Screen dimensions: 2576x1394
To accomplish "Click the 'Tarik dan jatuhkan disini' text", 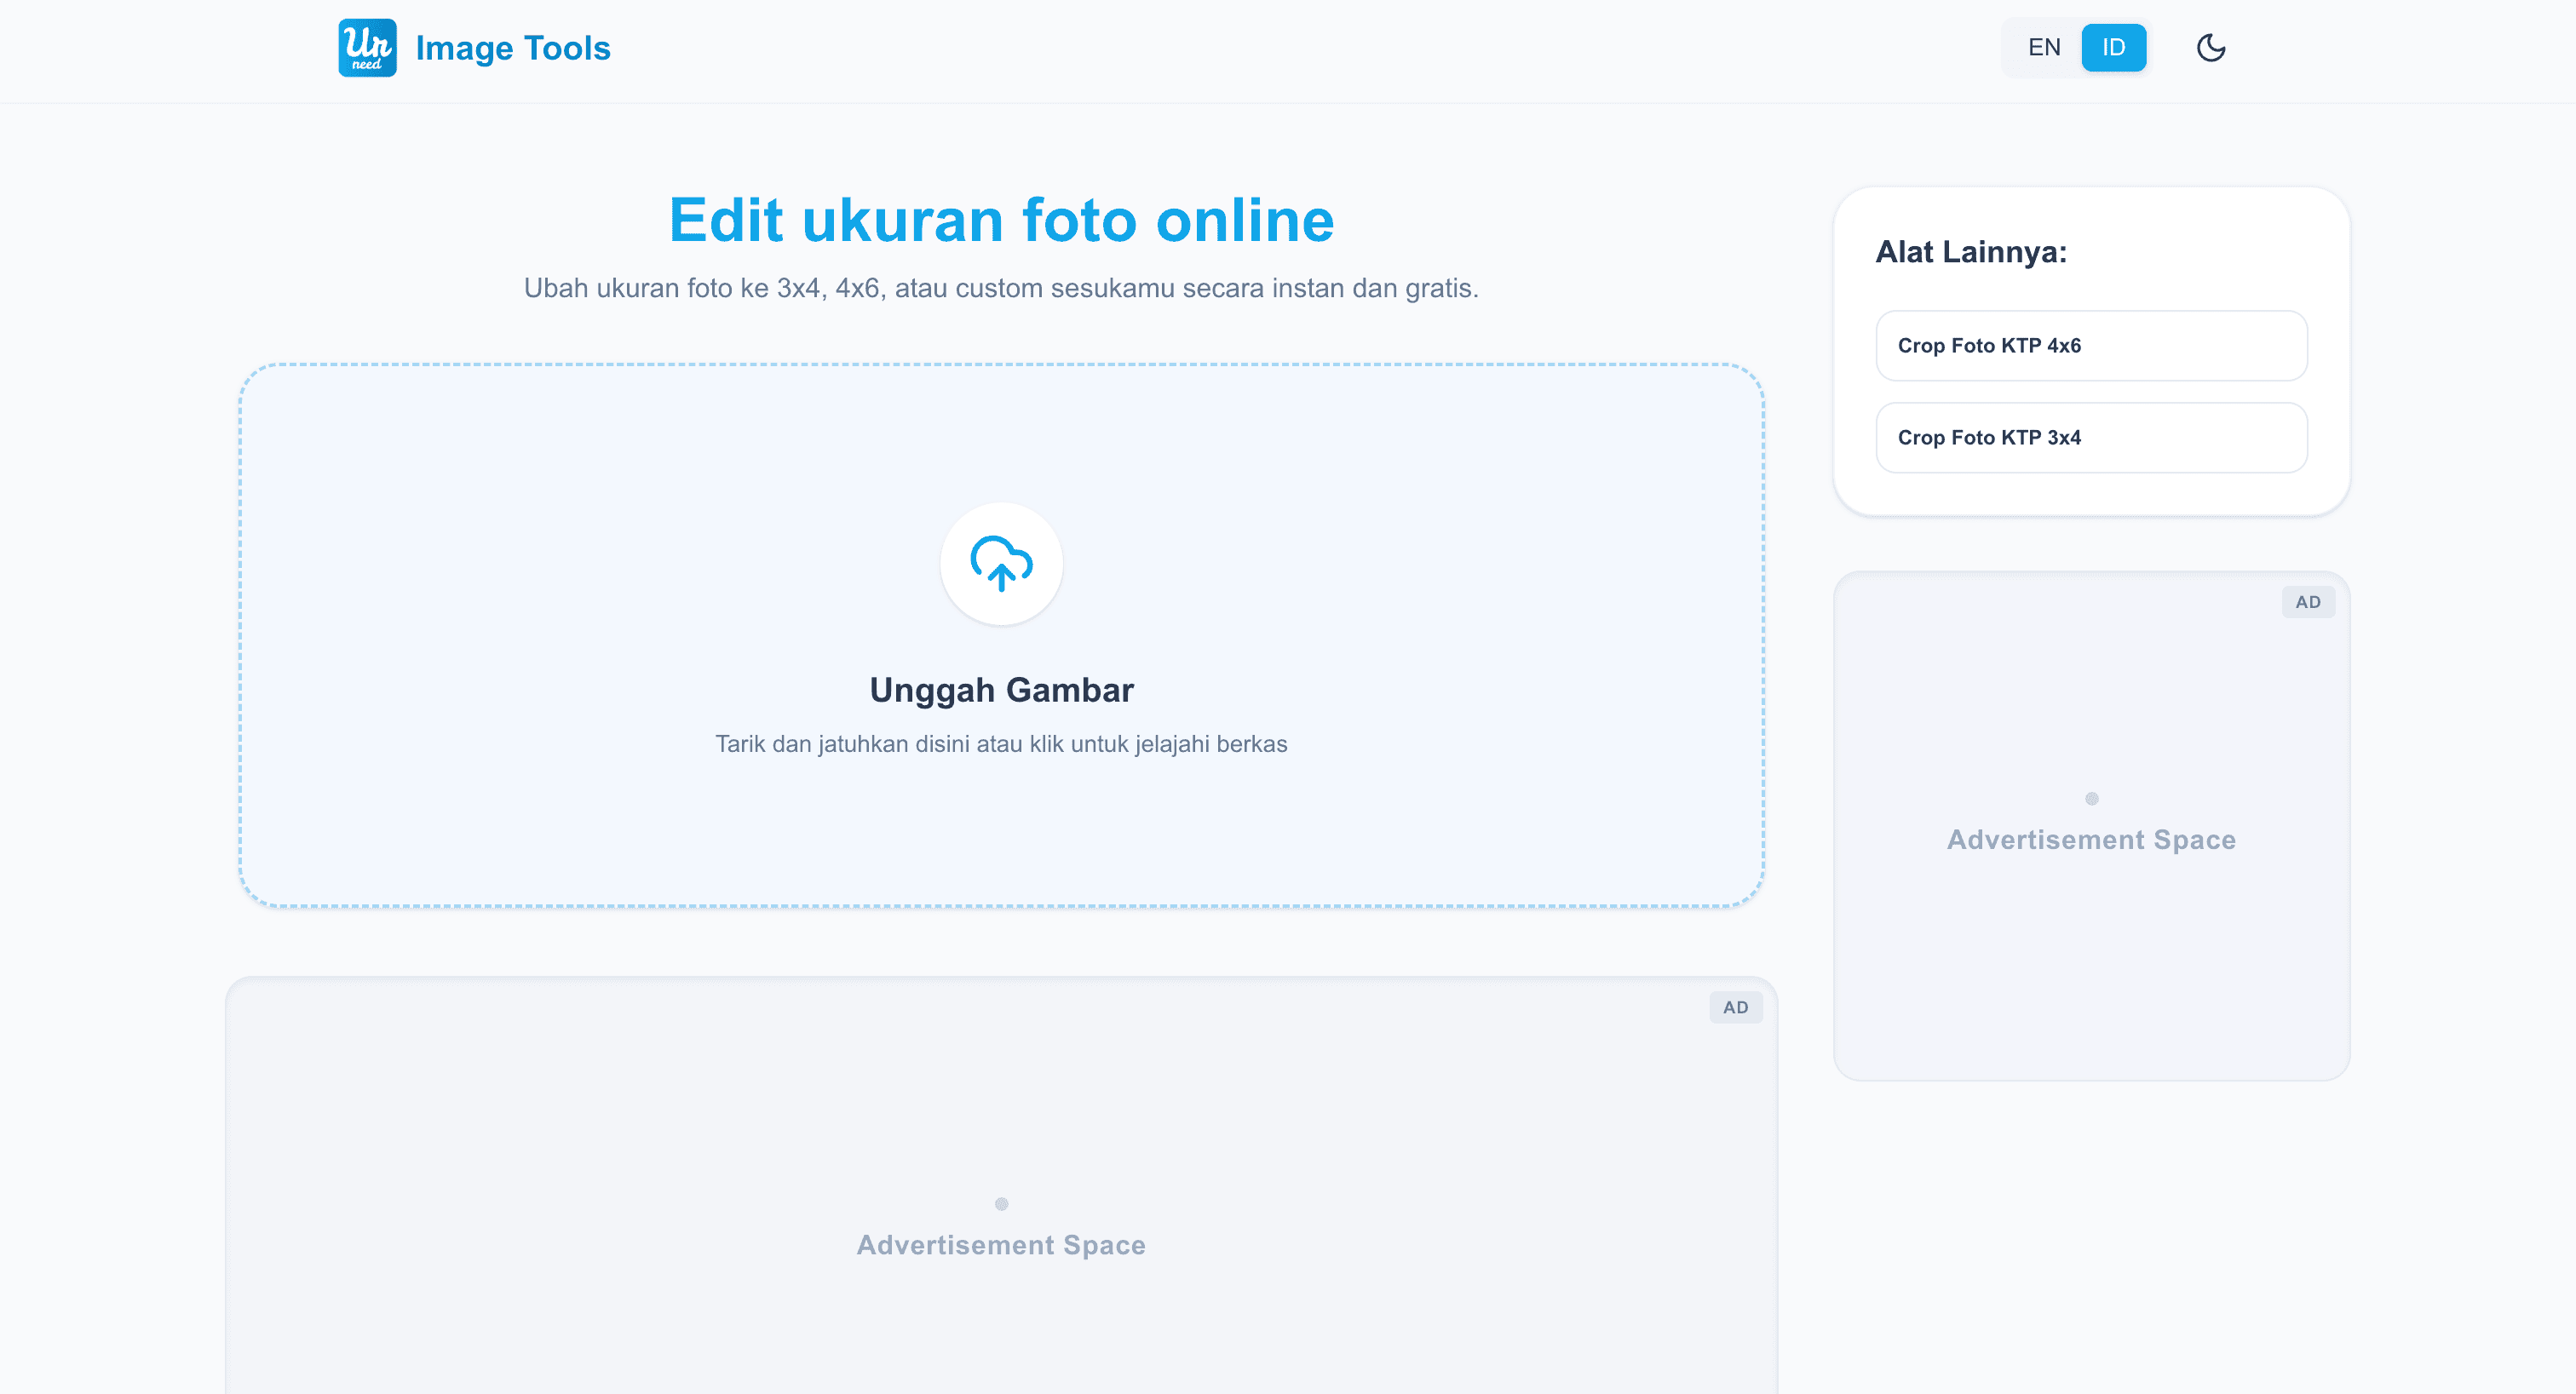I will click(1001, 744).
